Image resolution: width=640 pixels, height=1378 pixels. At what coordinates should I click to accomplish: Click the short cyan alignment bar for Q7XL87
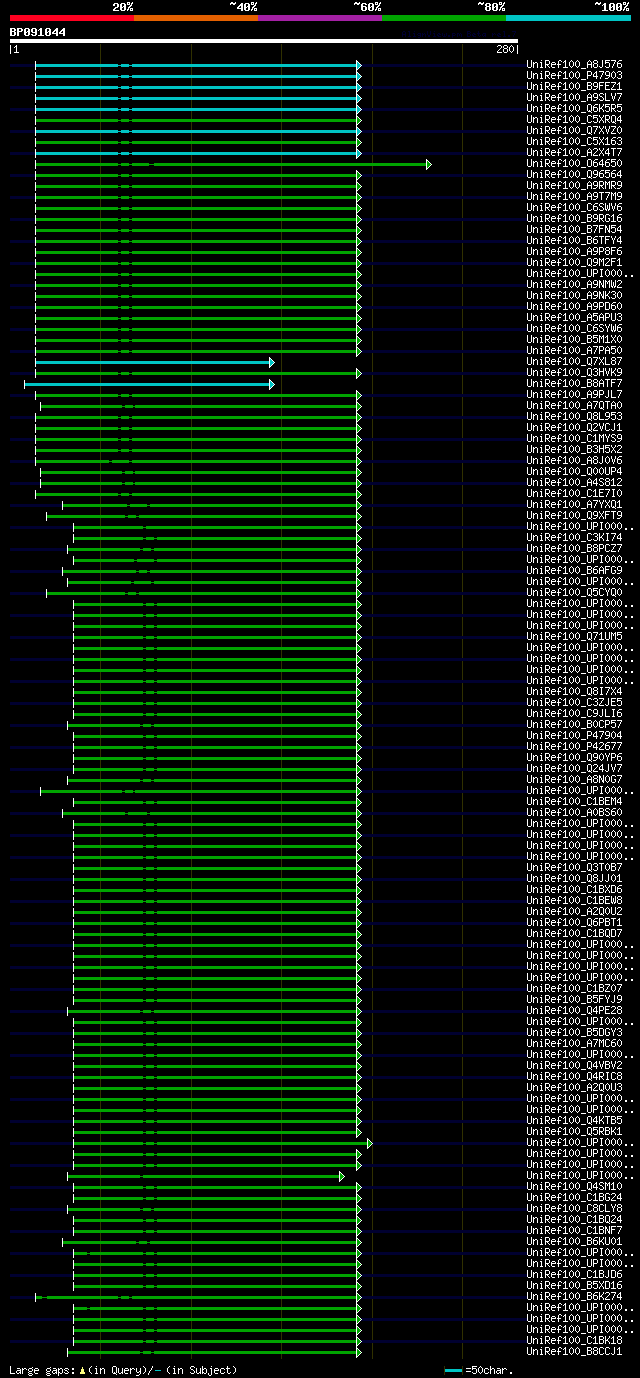[155, 362]
